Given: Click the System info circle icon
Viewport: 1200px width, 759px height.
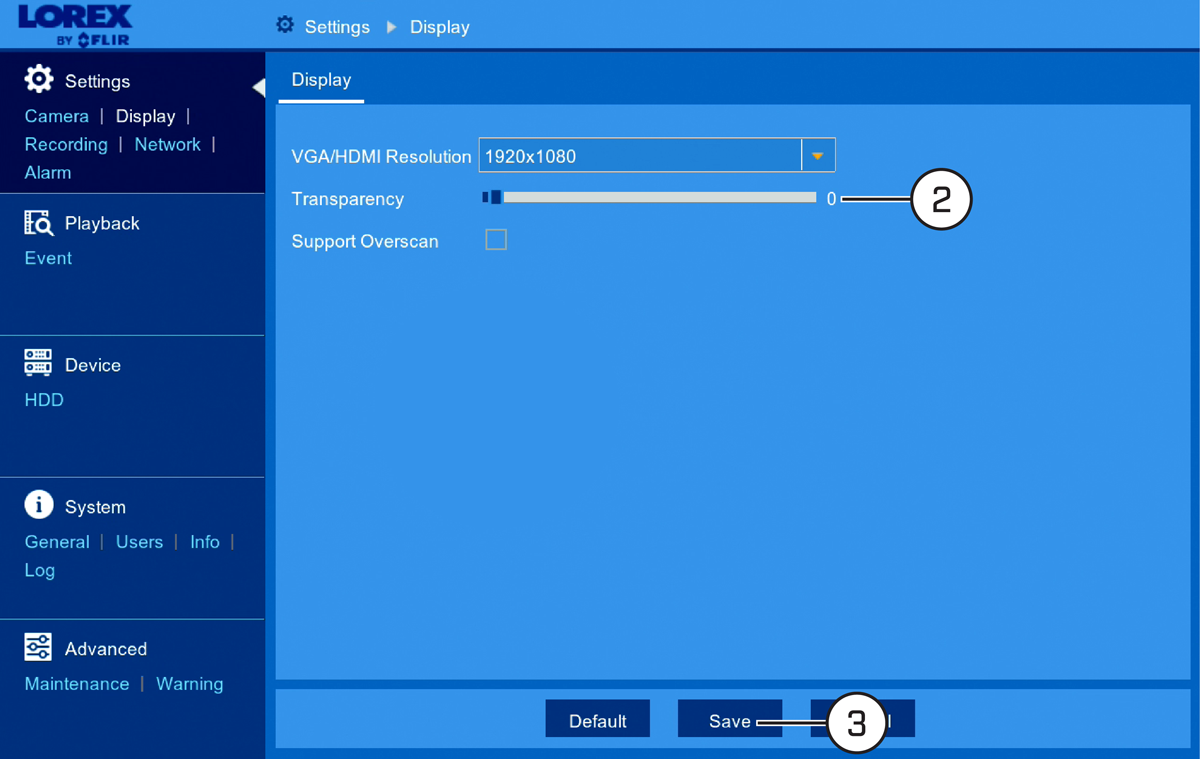Looking at the screenshot, I should tap(39, 505).
